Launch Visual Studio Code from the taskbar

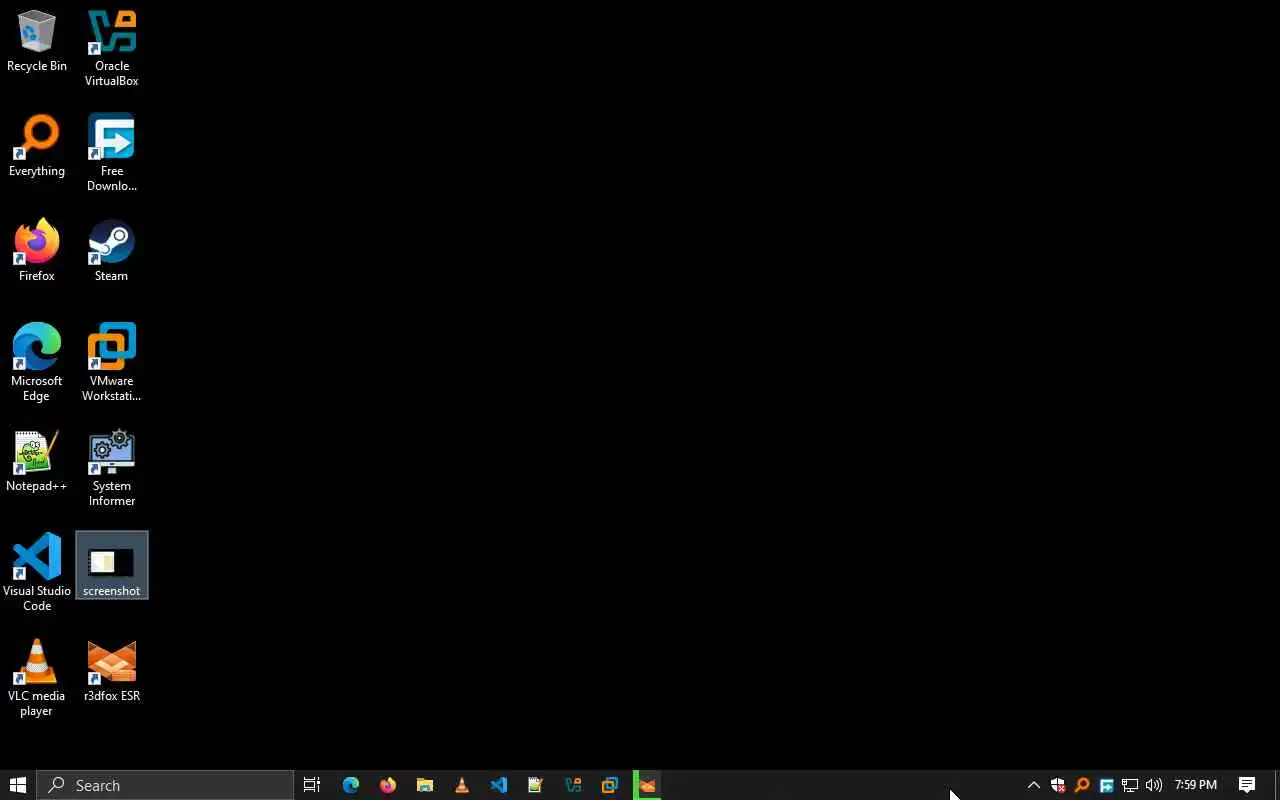(x=499, y=785)
